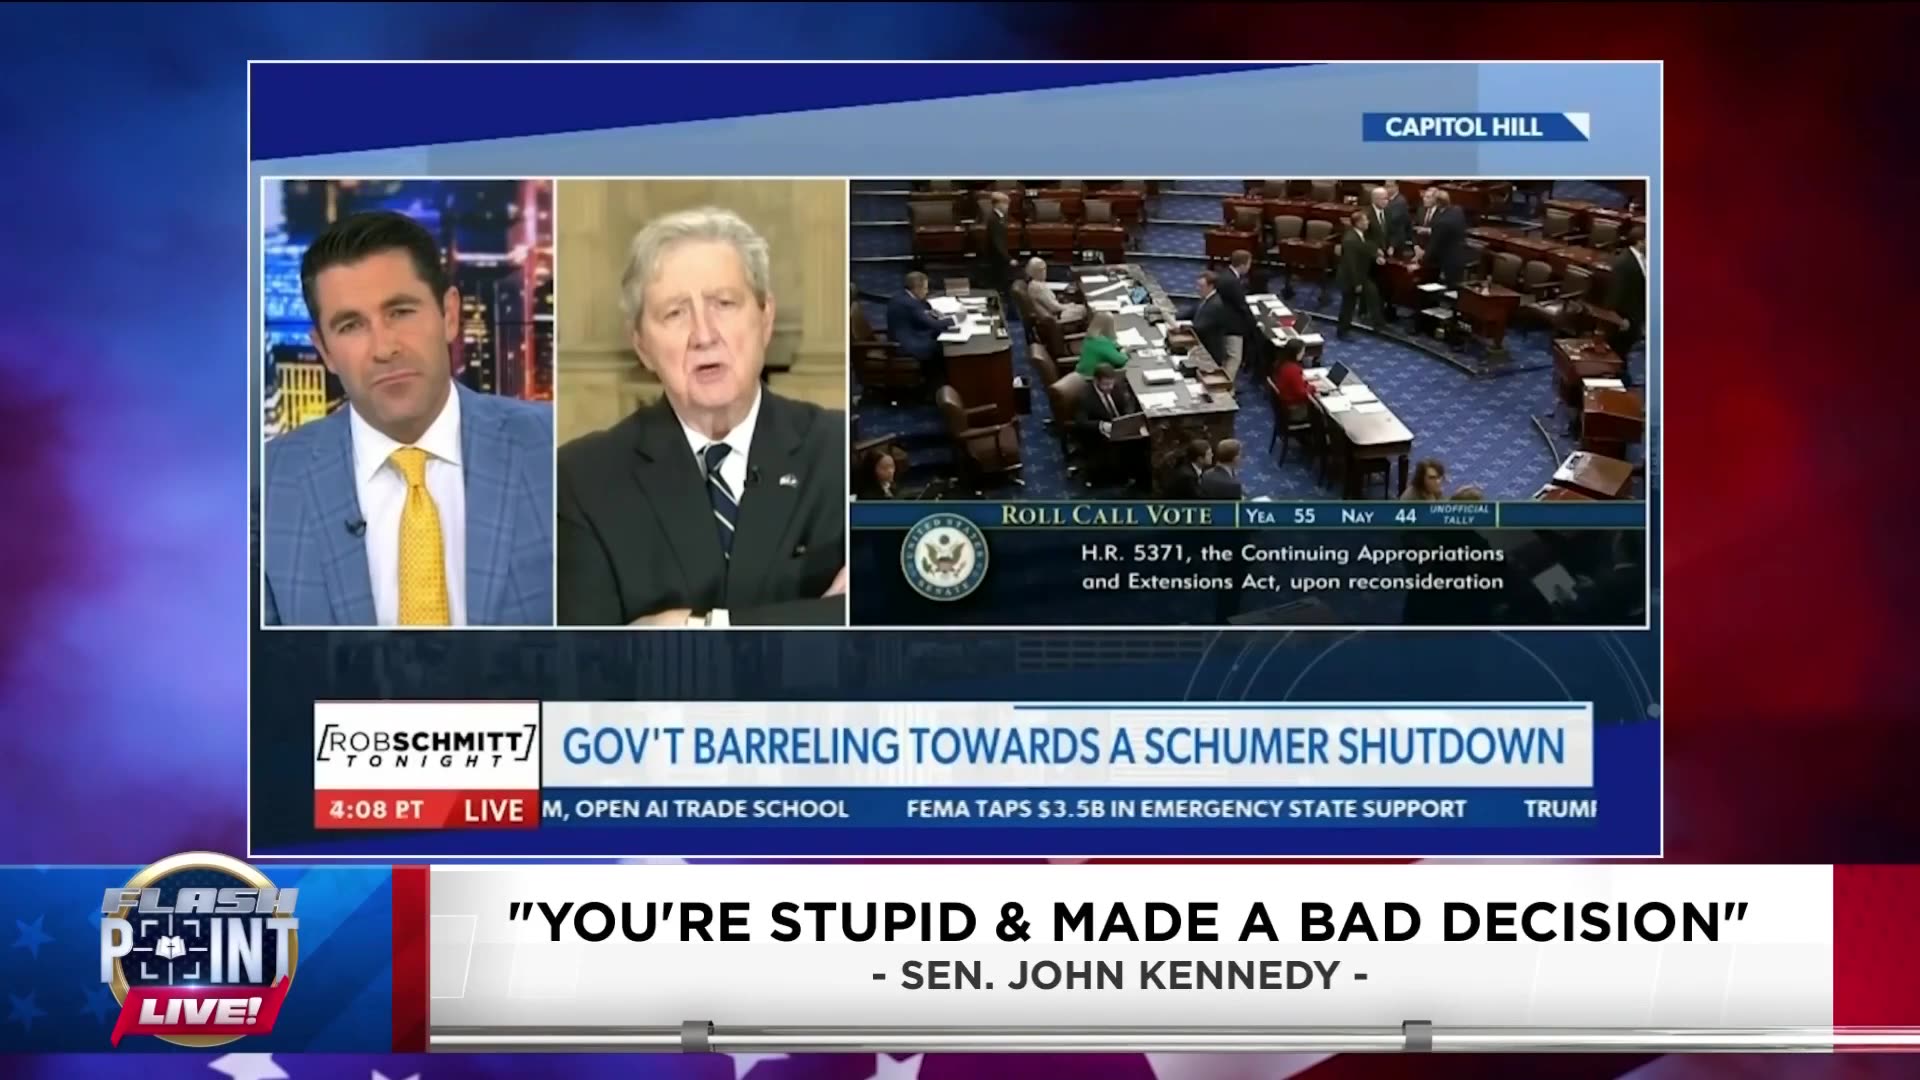The height and width of the screenshot is (1080, 1920).
Task: Click the FEMA taps $3.5B ticker item
Action: pyautogui.click(x=1185, y=809)
